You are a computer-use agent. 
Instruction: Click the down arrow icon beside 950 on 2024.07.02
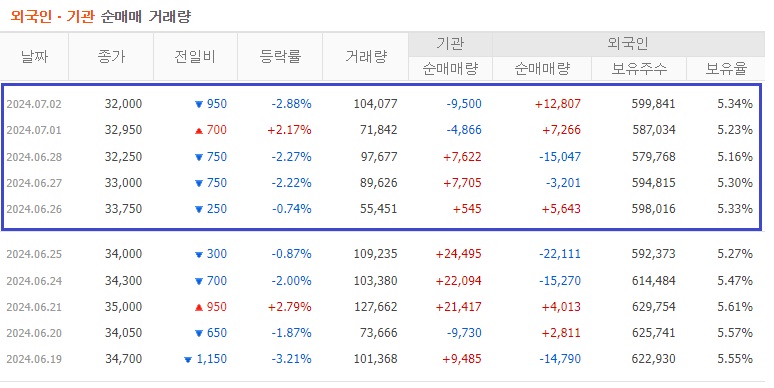tap(199, 104)
